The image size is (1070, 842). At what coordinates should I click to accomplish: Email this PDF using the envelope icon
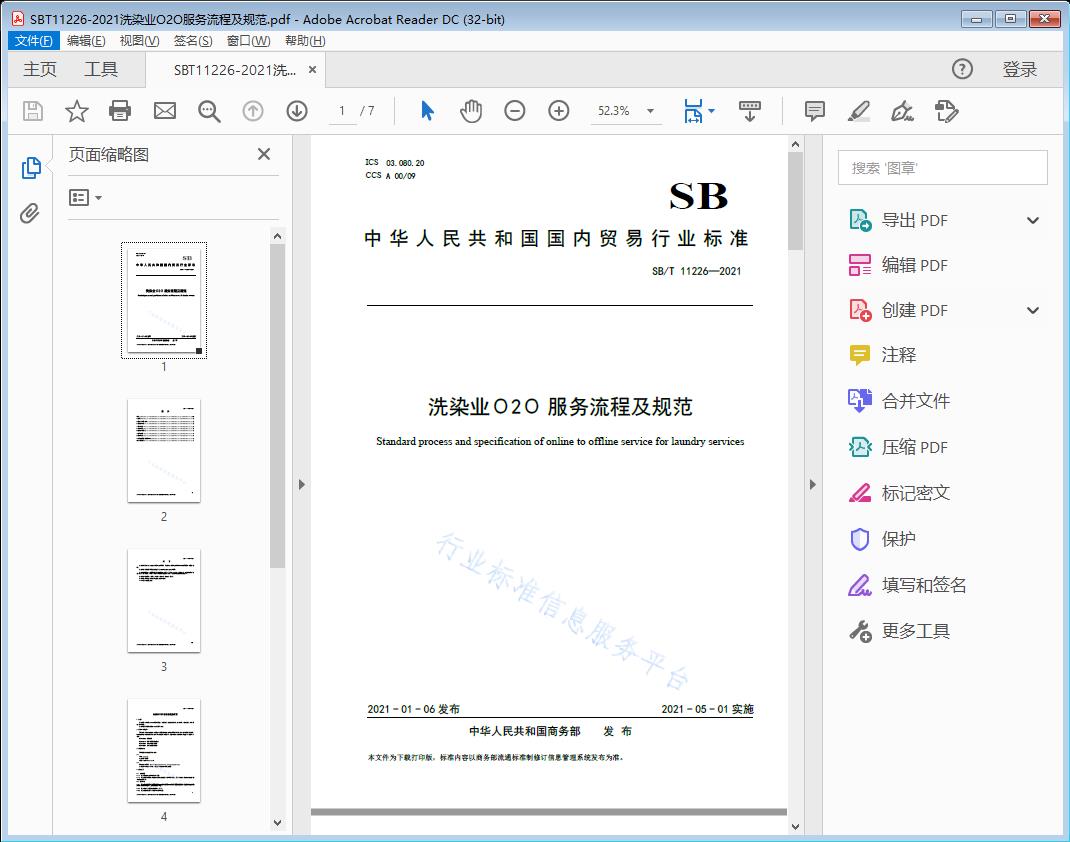tap(164, 111)
